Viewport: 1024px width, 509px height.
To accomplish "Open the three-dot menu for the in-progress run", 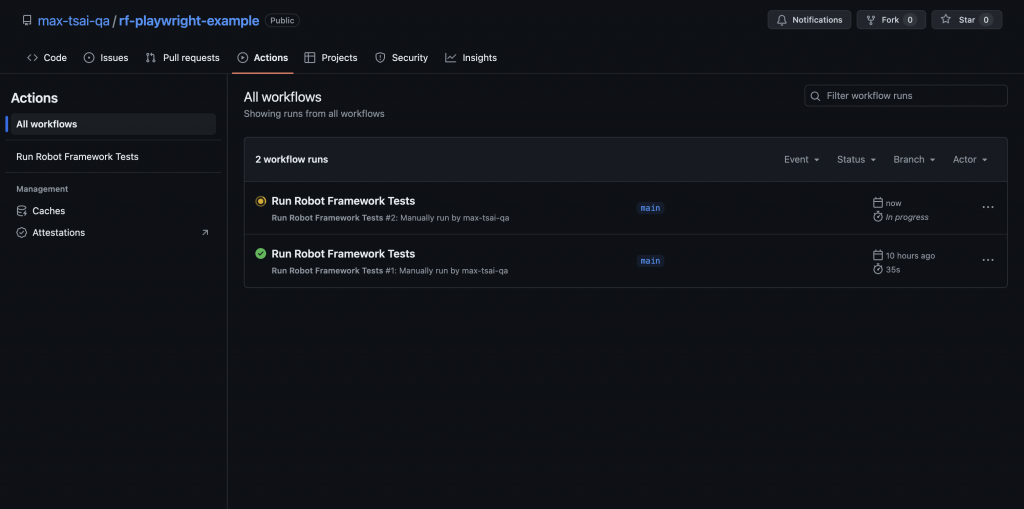I will 987,207.
